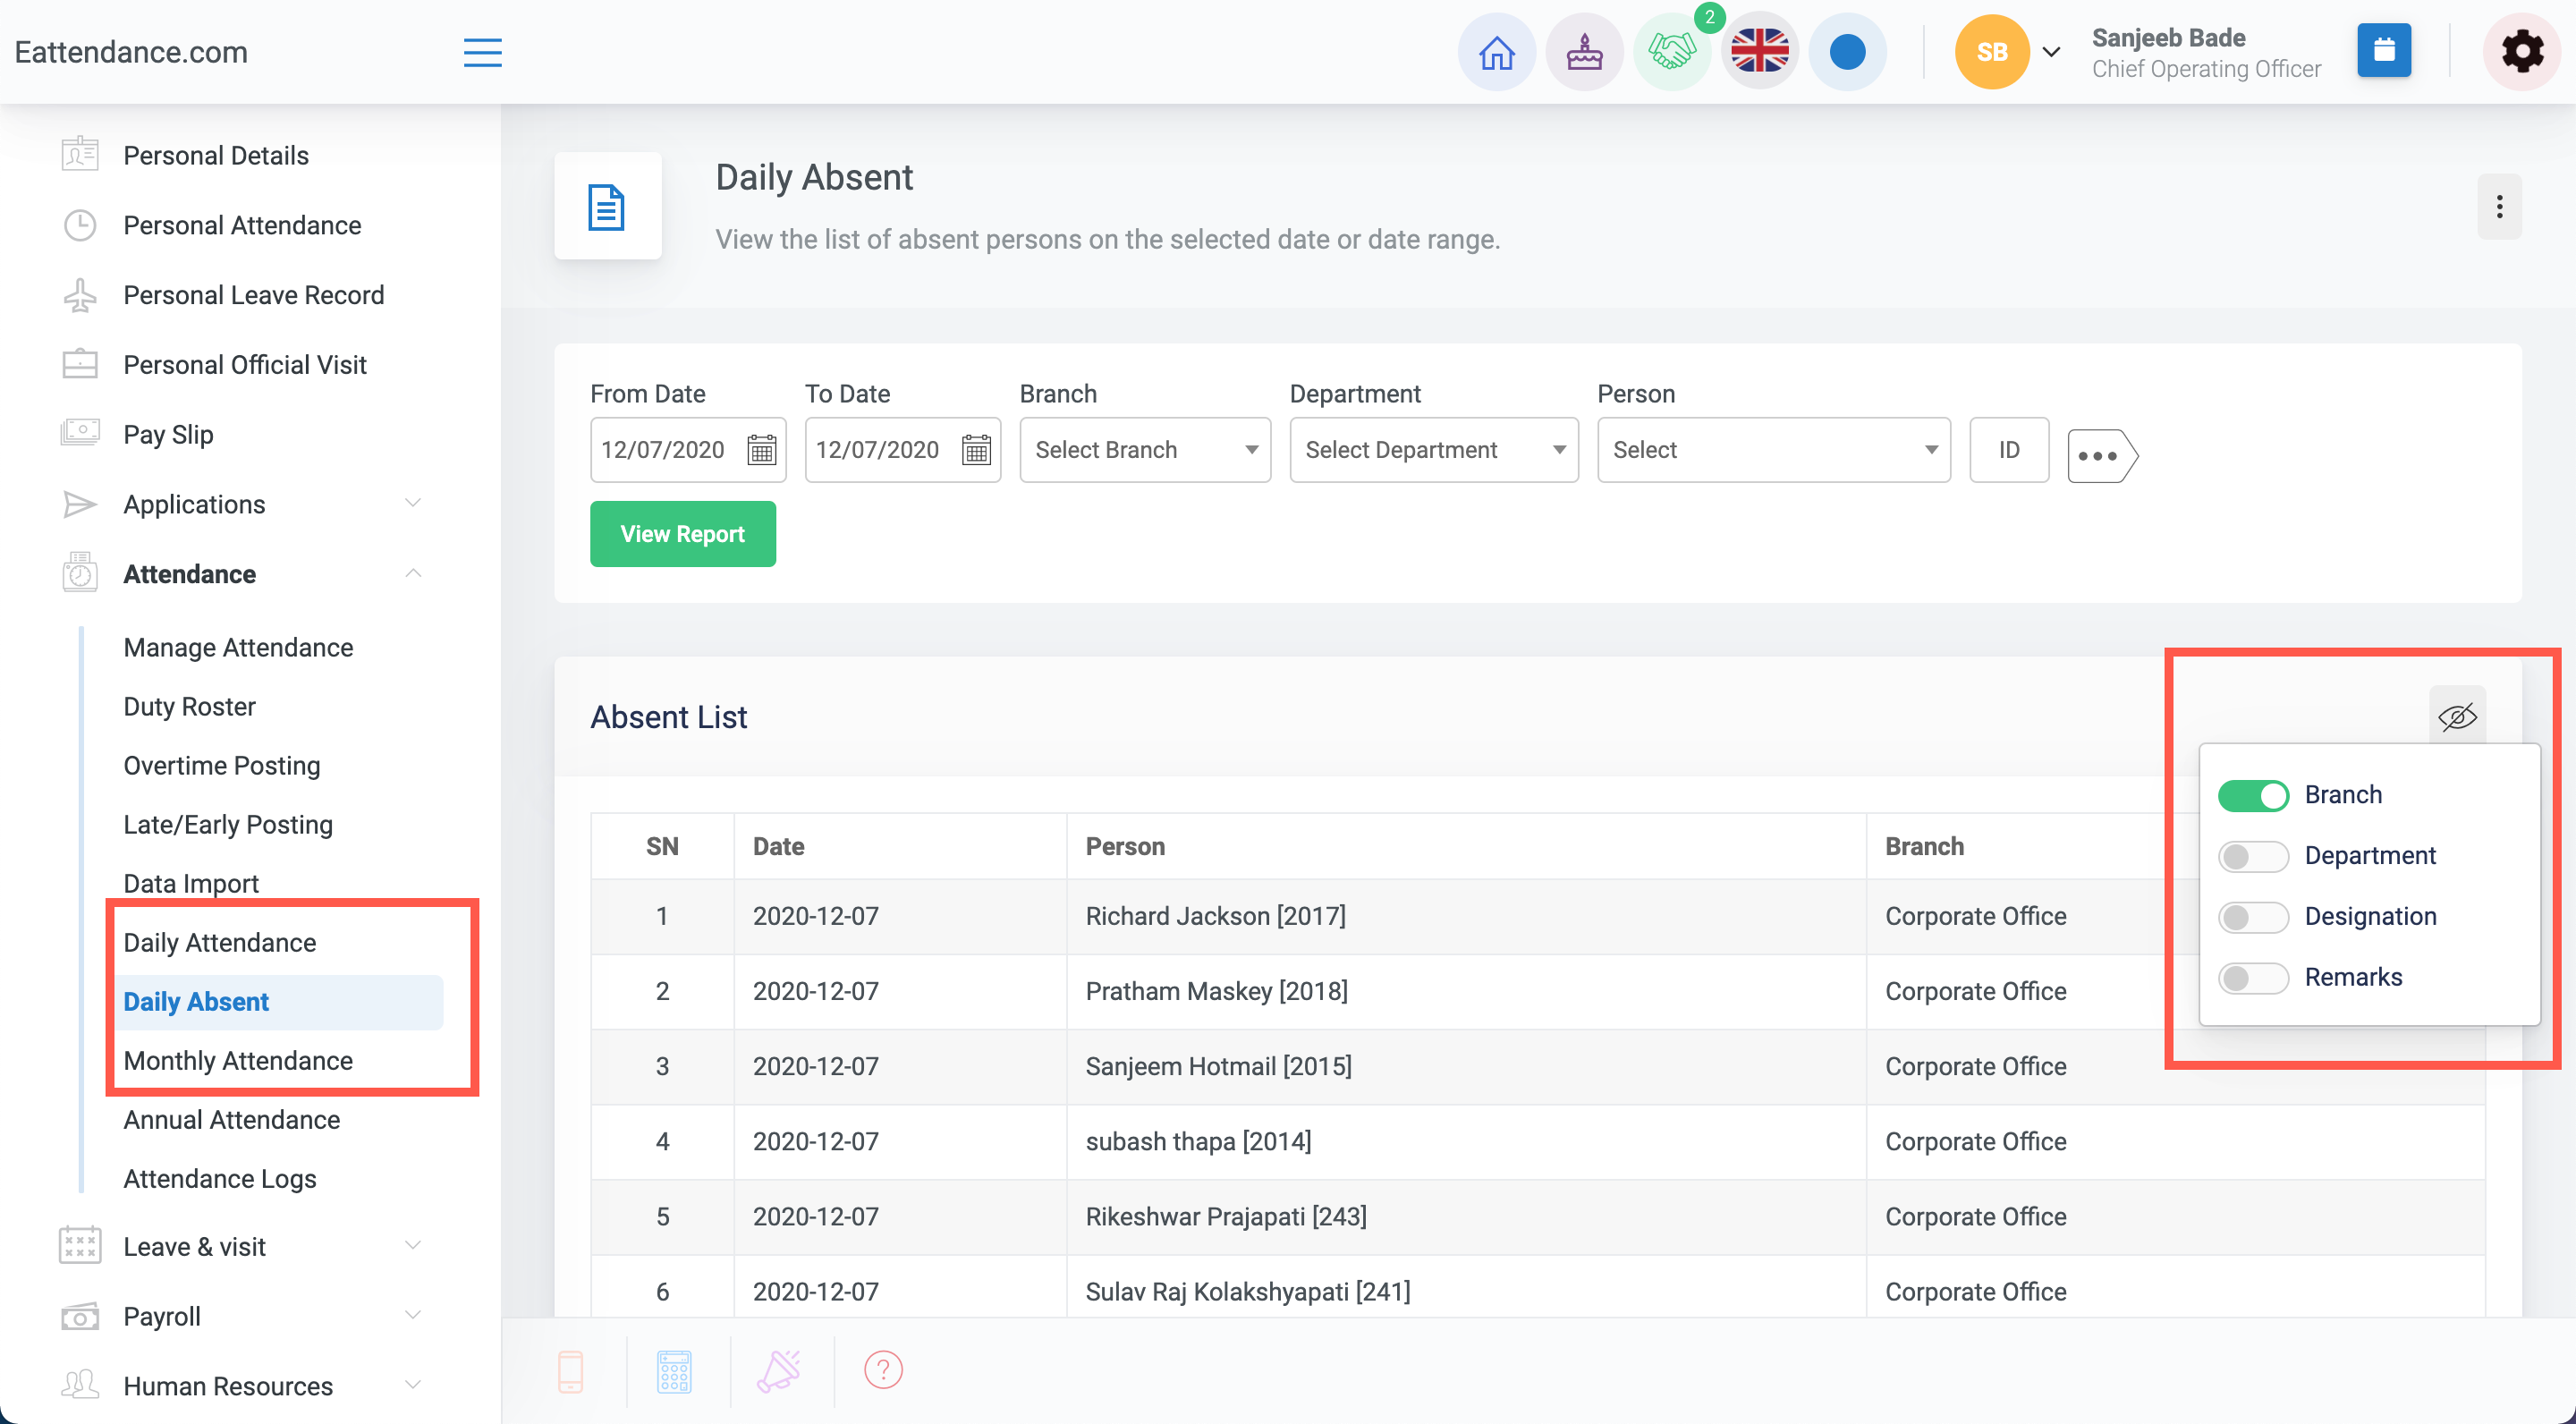Click the Personal Details sidebar icon

pyautogui.click(x=80, y=155)
